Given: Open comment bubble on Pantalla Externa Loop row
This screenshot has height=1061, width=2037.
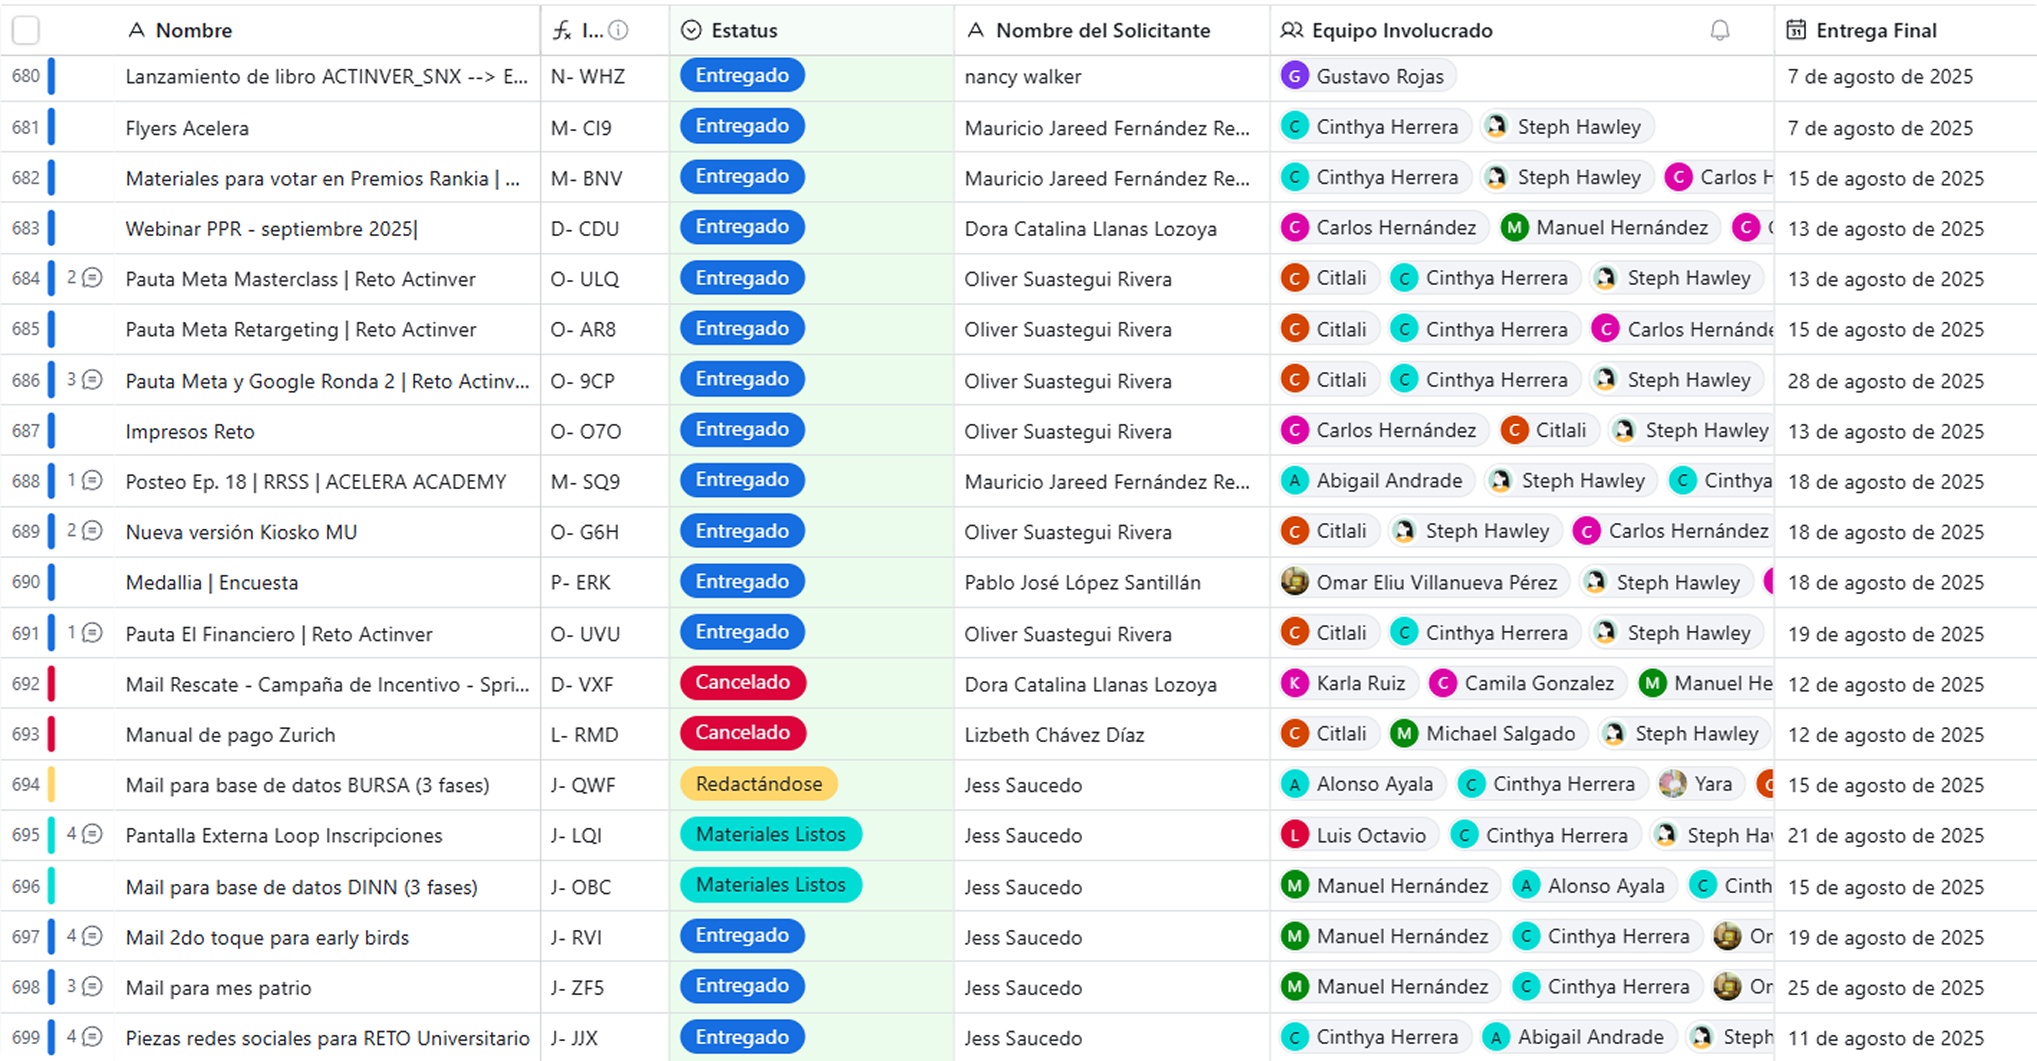Looking at the screenshot, I should [92, 834].
